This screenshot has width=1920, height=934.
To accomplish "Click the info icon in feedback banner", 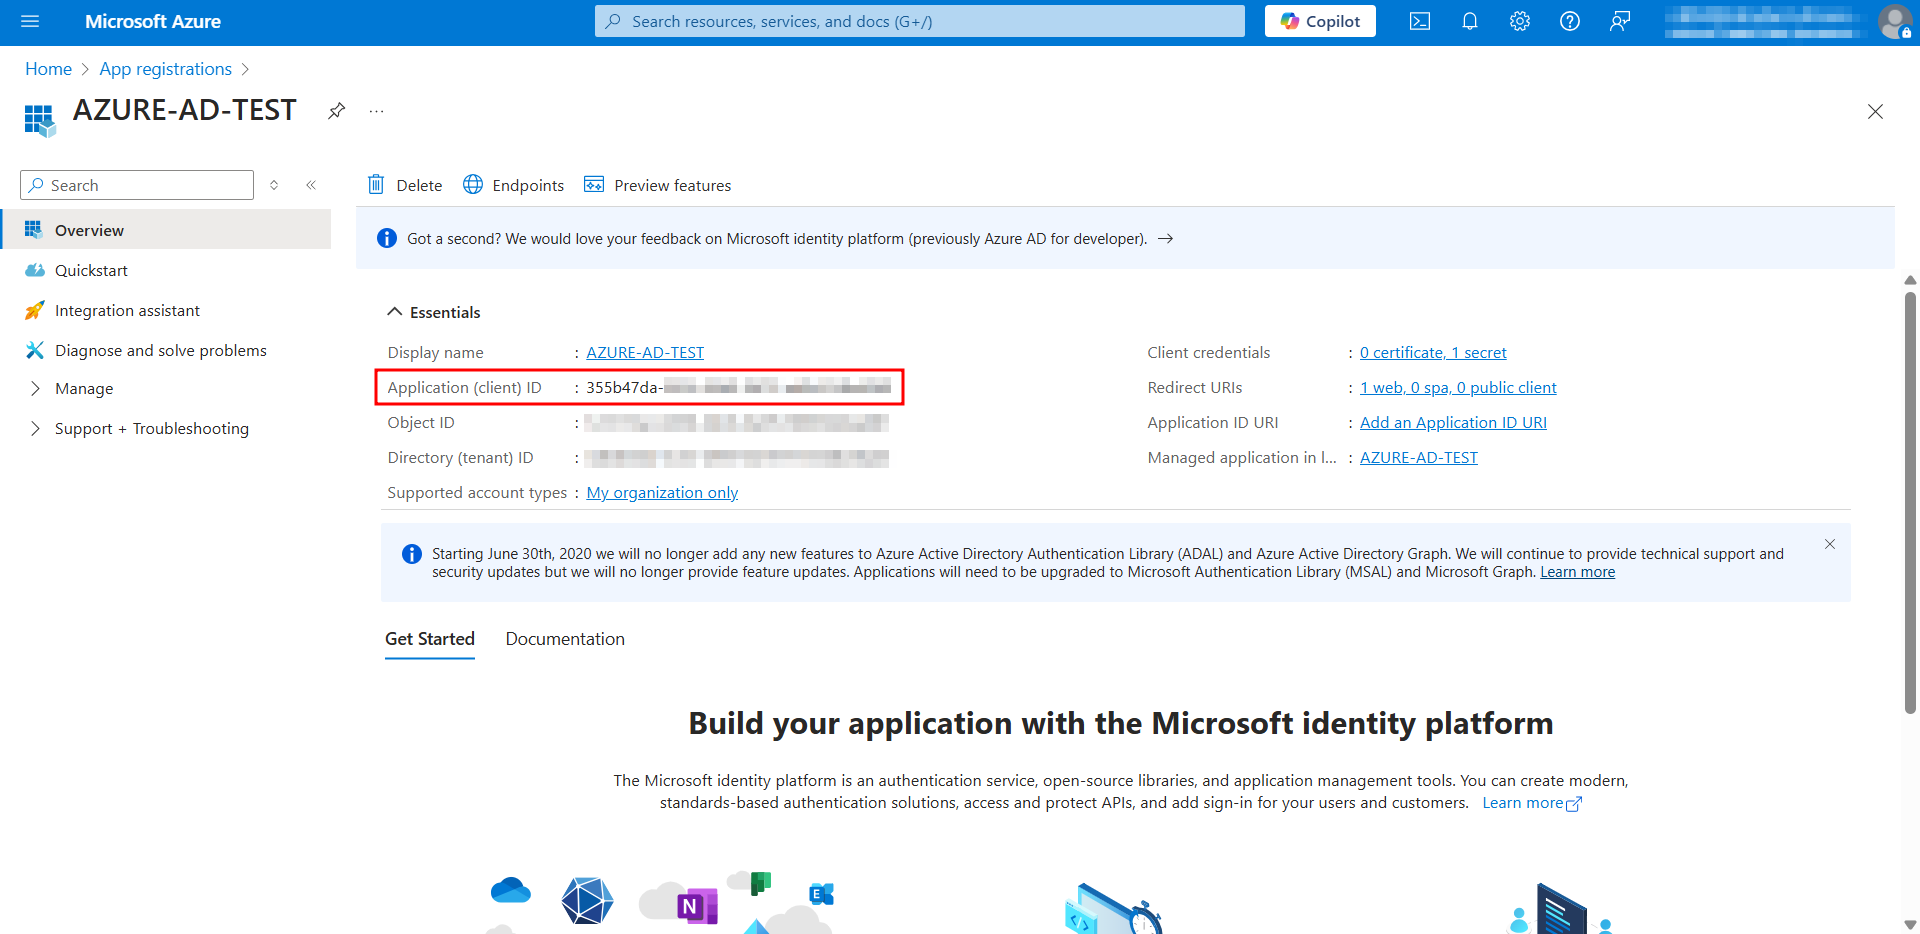I will [x=387, y=238].
